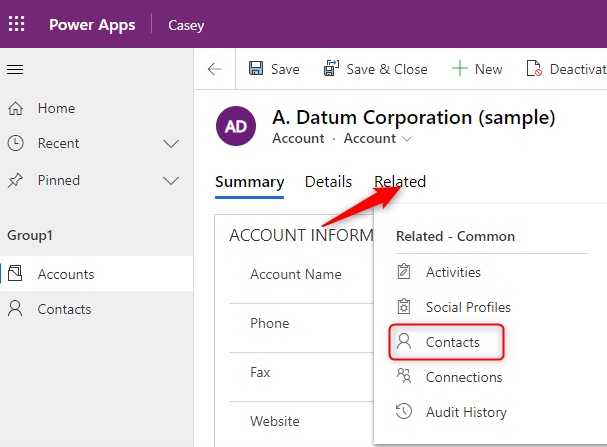Expand the Recent section chevron
Viewport: 607px width, 447px height.
[x=171, y=144]
